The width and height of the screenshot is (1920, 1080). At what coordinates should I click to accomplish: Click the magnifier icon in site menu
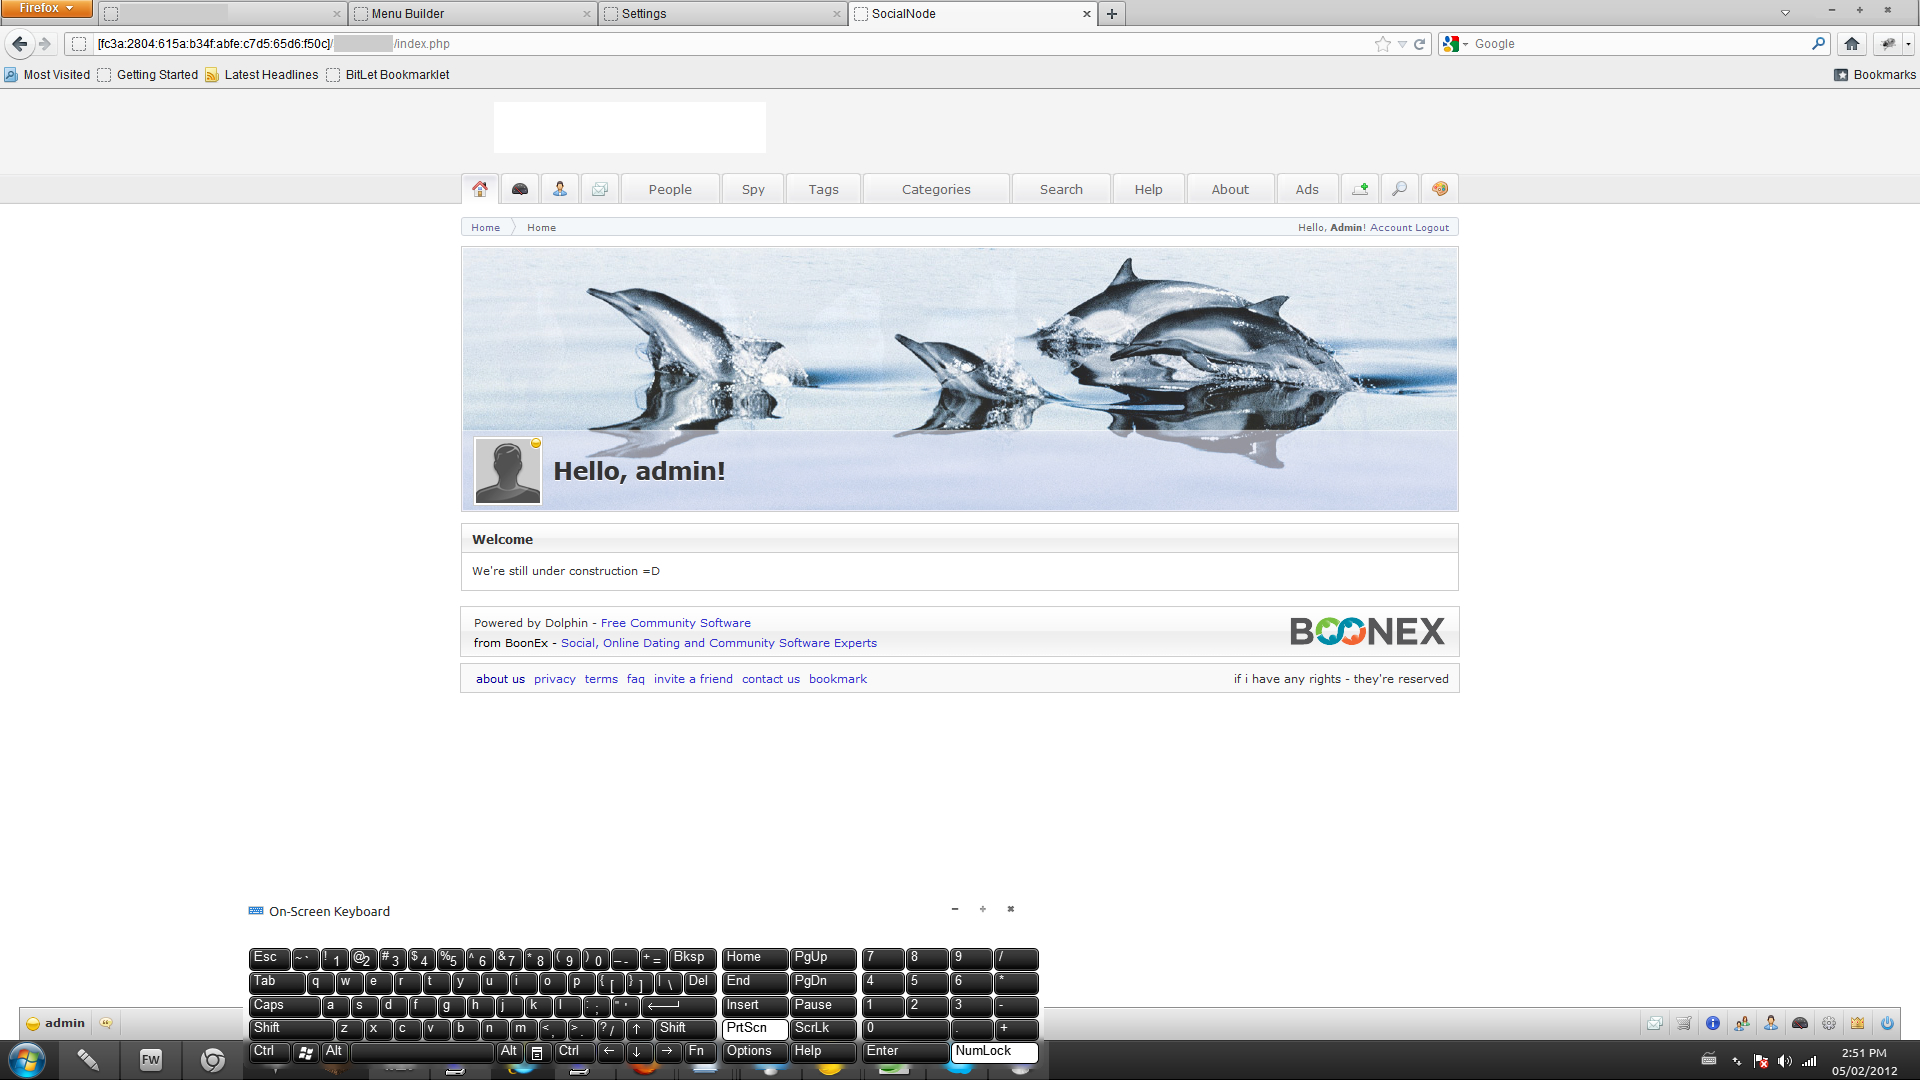tap(1399, 189)
